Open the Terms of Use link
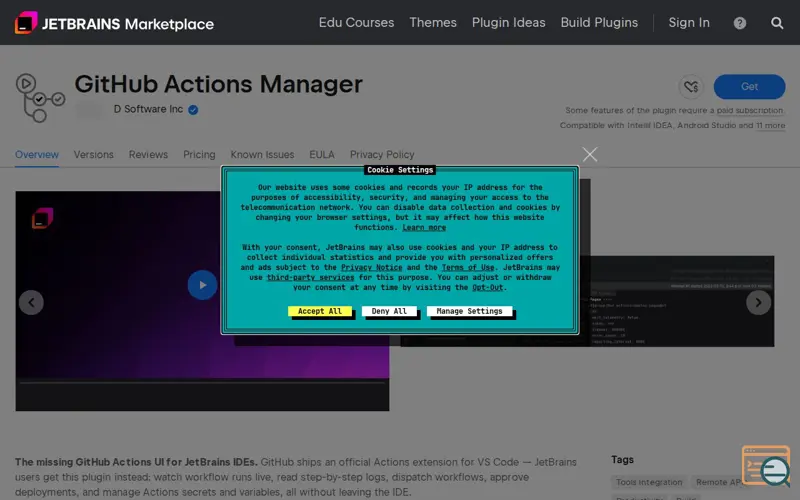Screen dimensions: 800x500 pyautogui.click(x=468, y=267)
